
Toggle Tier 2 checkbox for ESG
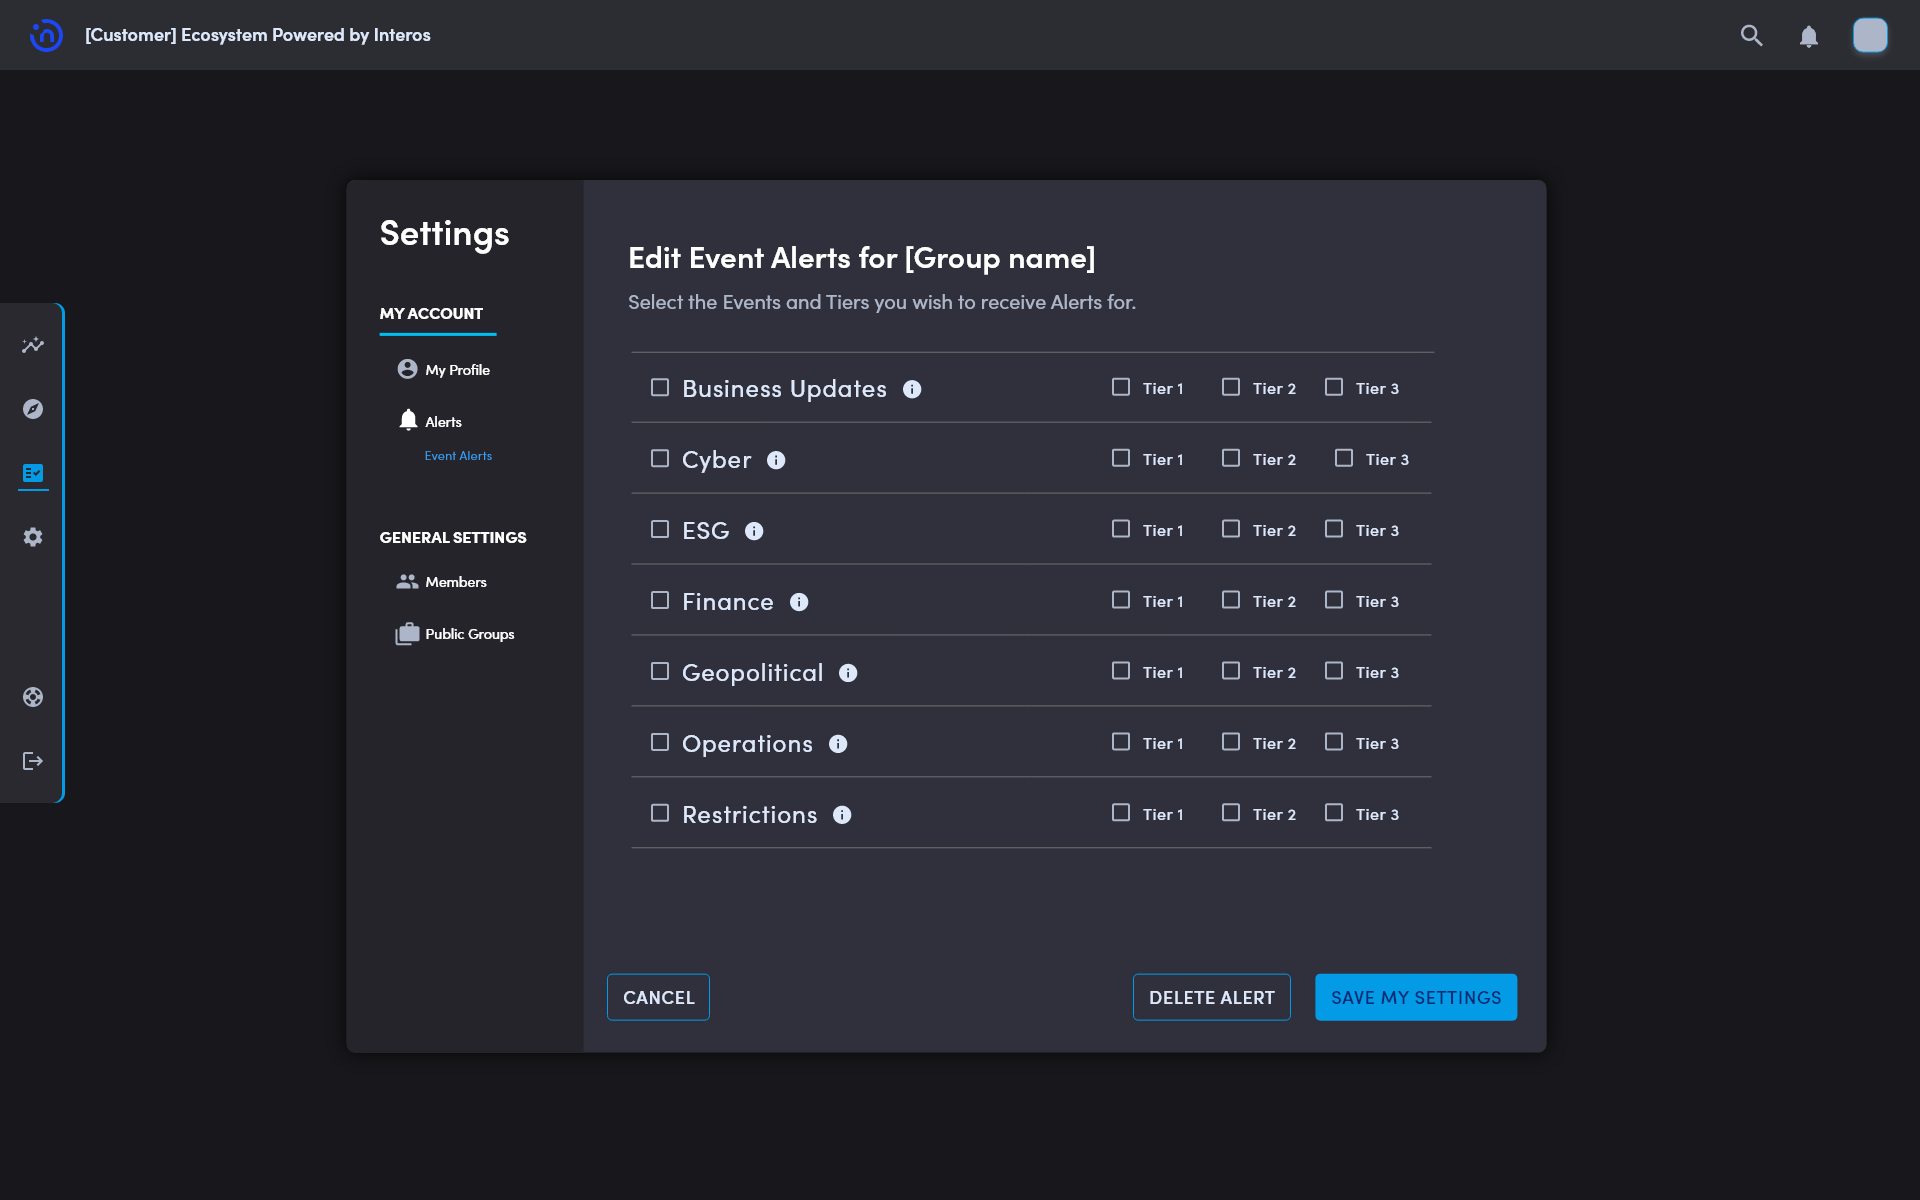pyautogui.click(x=1231, y=529)
